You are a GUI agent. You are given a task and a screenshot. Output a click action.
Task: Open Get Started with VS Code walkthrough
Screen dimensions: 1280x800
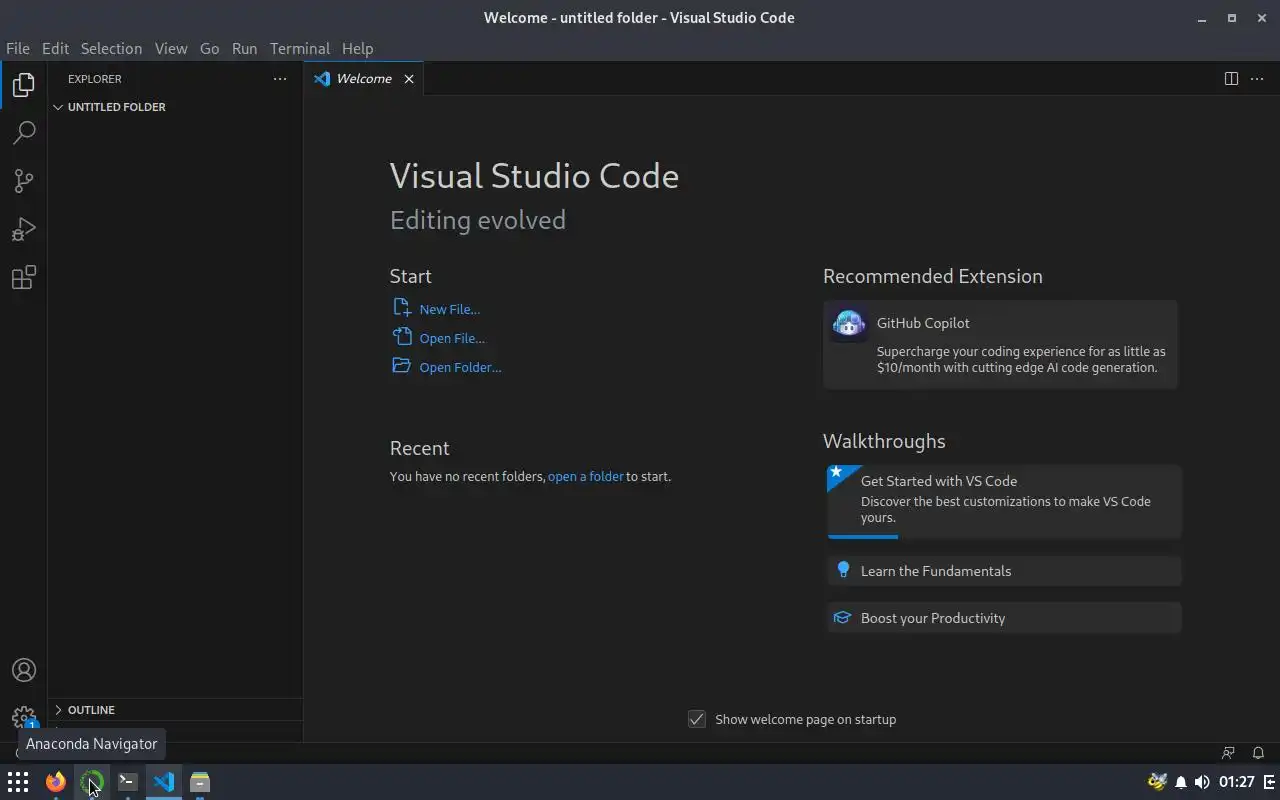pos(1005,502)
